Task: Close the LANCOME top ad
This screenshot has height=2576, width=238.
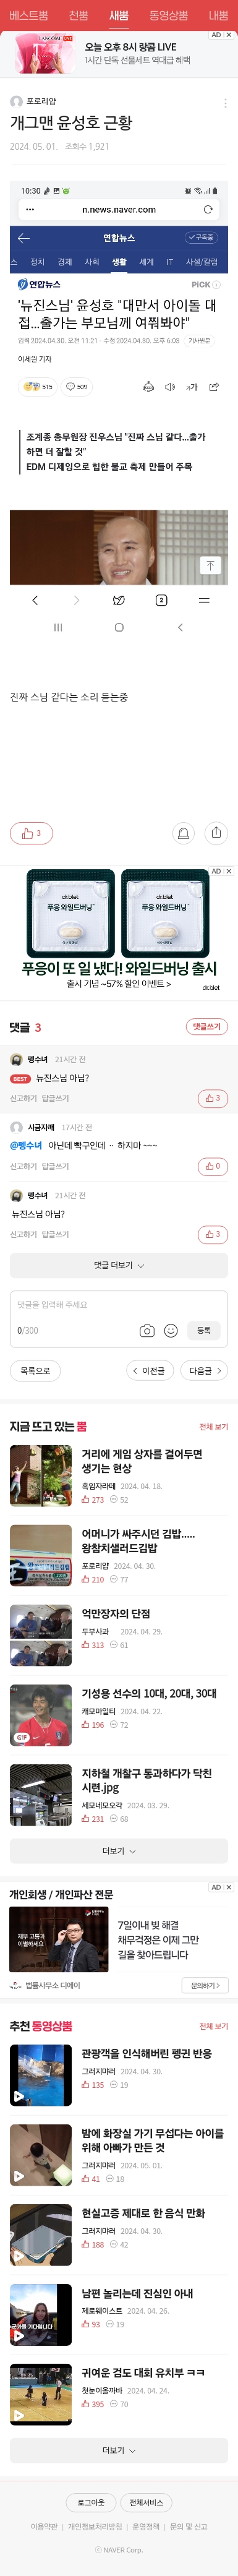Action: pyautogui.click(x=229, y=35)
